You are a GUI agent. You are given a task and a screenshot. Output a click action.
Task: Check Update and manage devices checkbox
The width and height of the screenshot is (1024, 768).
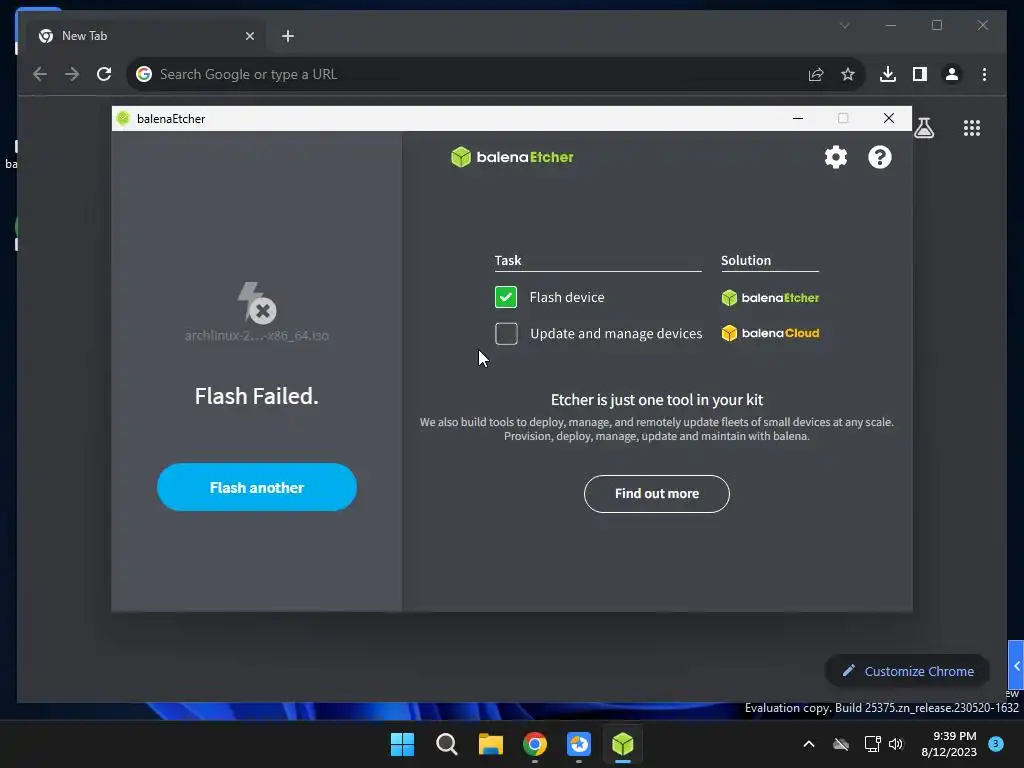click(x=506, y=334)
